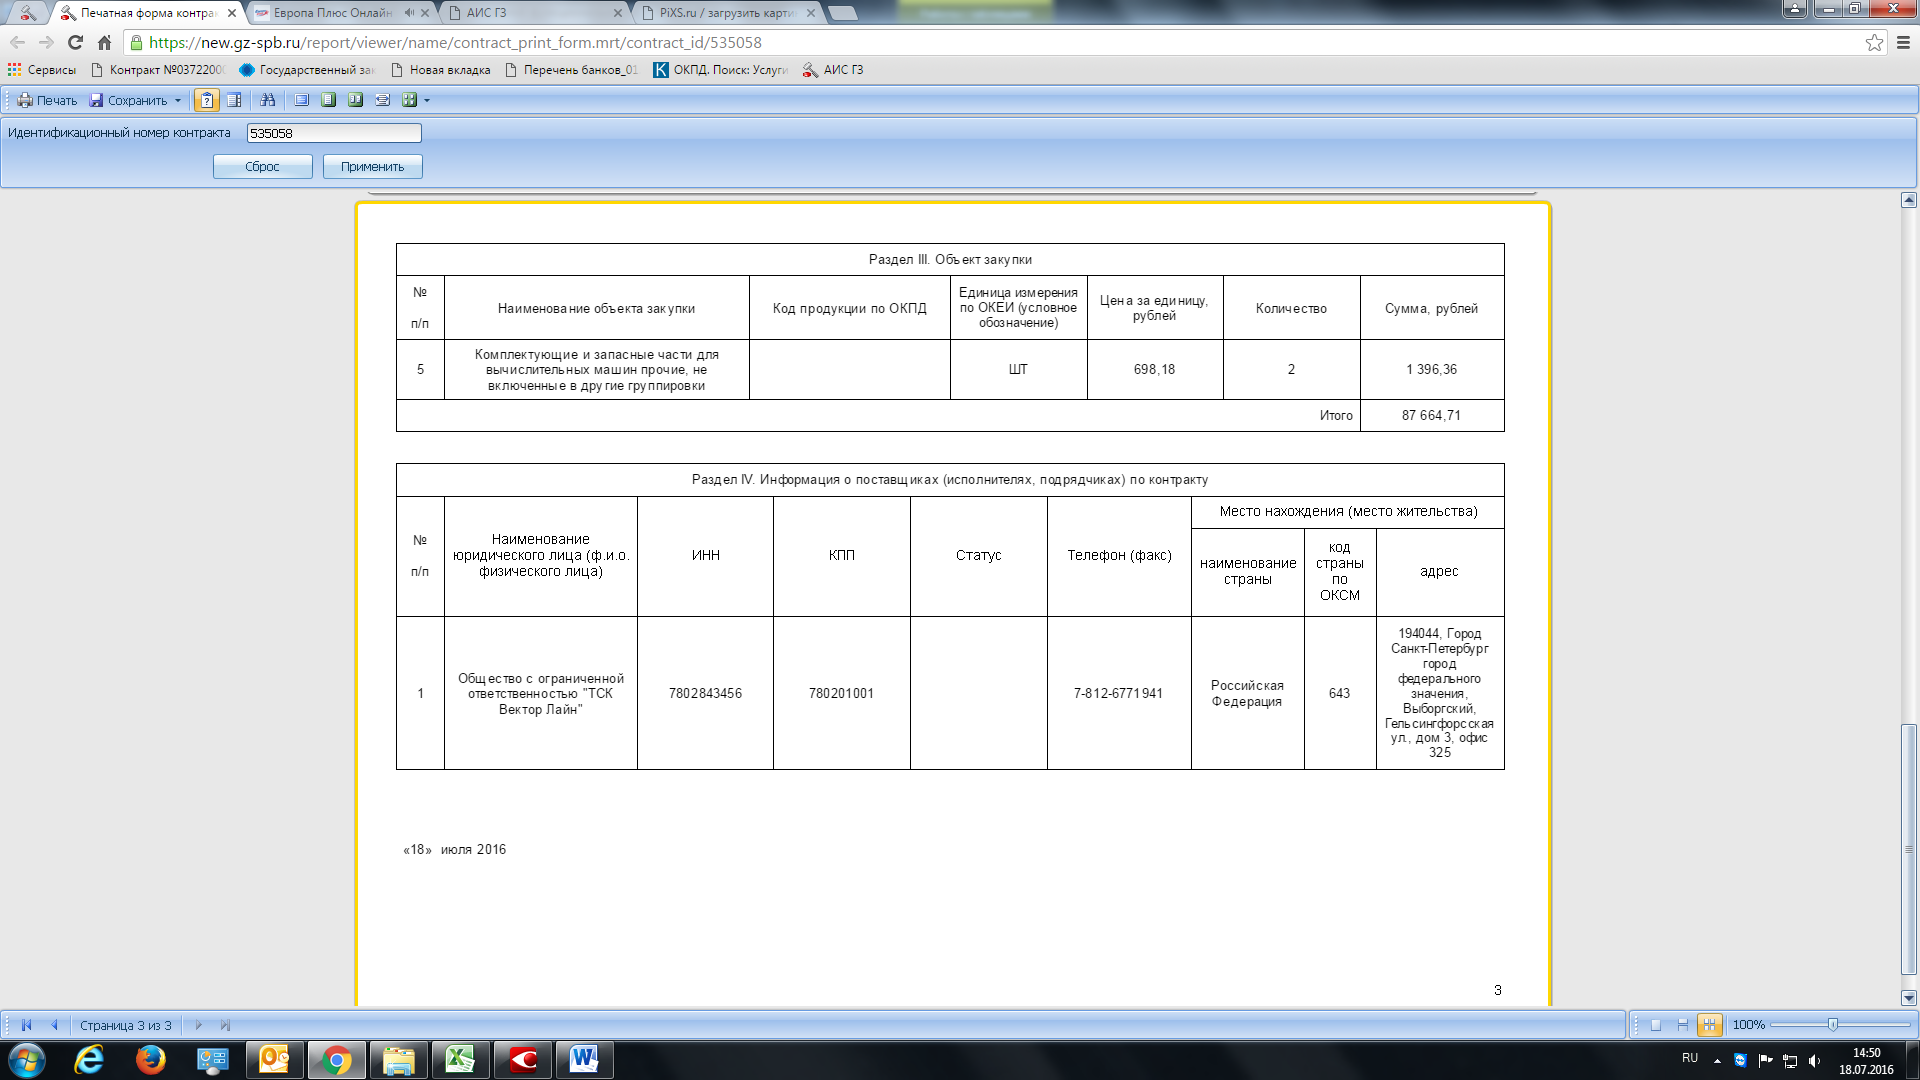The image size is (1920, 1080).
Task: Click the RU language indicator
Action: pyautogui.click(x=1690, y=1058)
